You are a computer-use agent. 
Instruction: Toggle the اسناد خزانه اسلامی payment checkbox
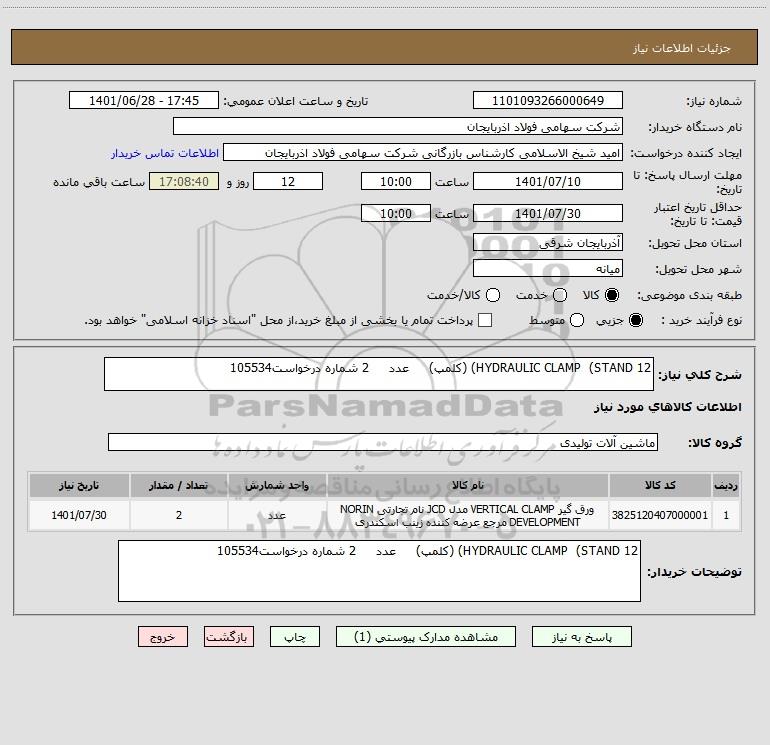click(485, 320)
